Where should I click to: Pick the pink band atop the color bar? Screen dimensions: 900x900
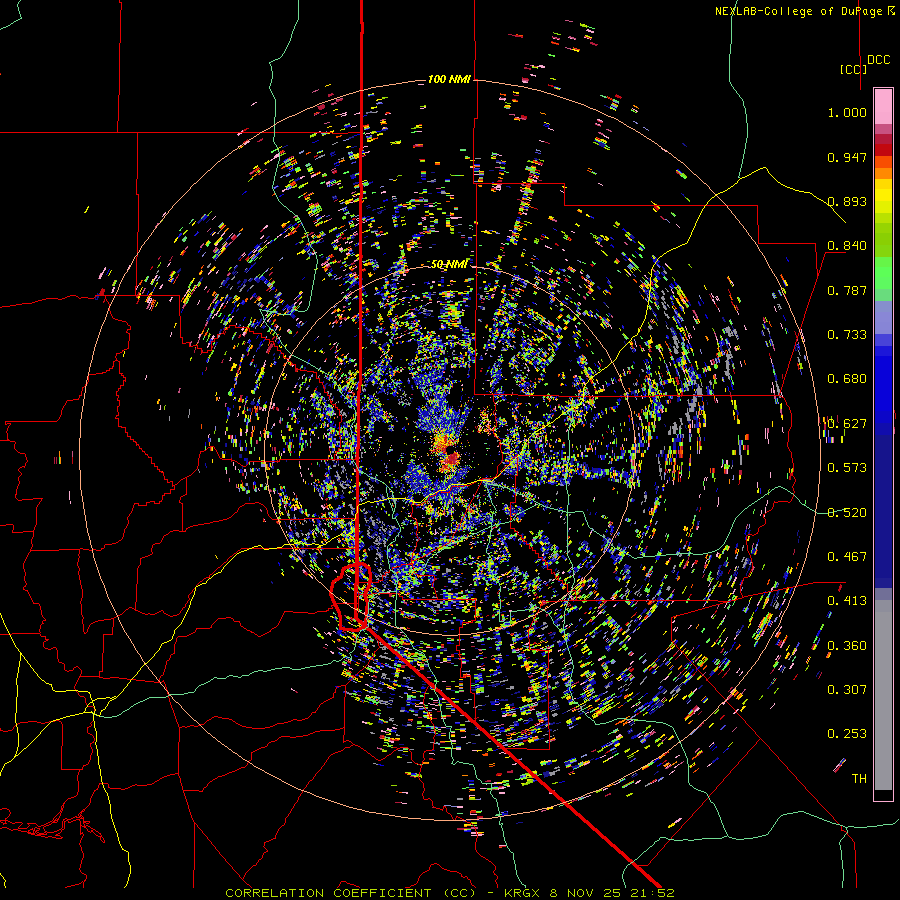pos(883,106)
